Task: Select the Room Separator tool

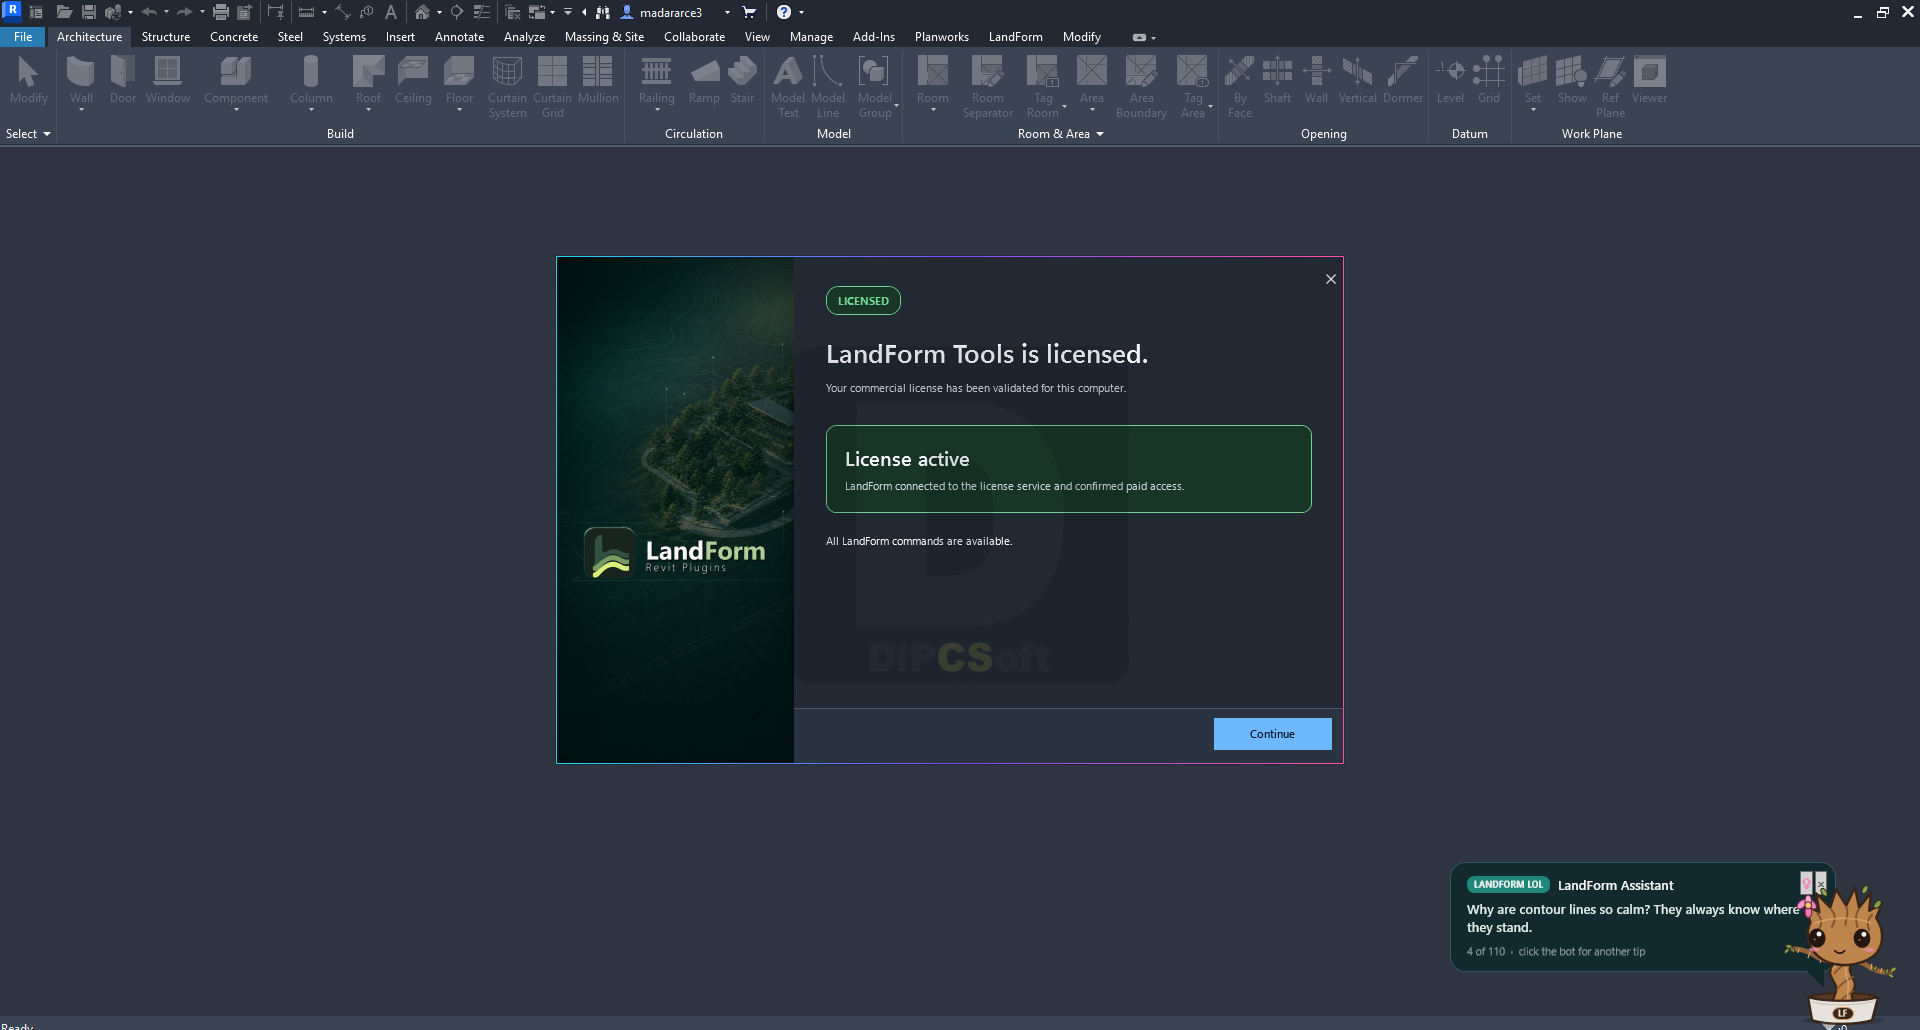Action: tap(988, 86)
